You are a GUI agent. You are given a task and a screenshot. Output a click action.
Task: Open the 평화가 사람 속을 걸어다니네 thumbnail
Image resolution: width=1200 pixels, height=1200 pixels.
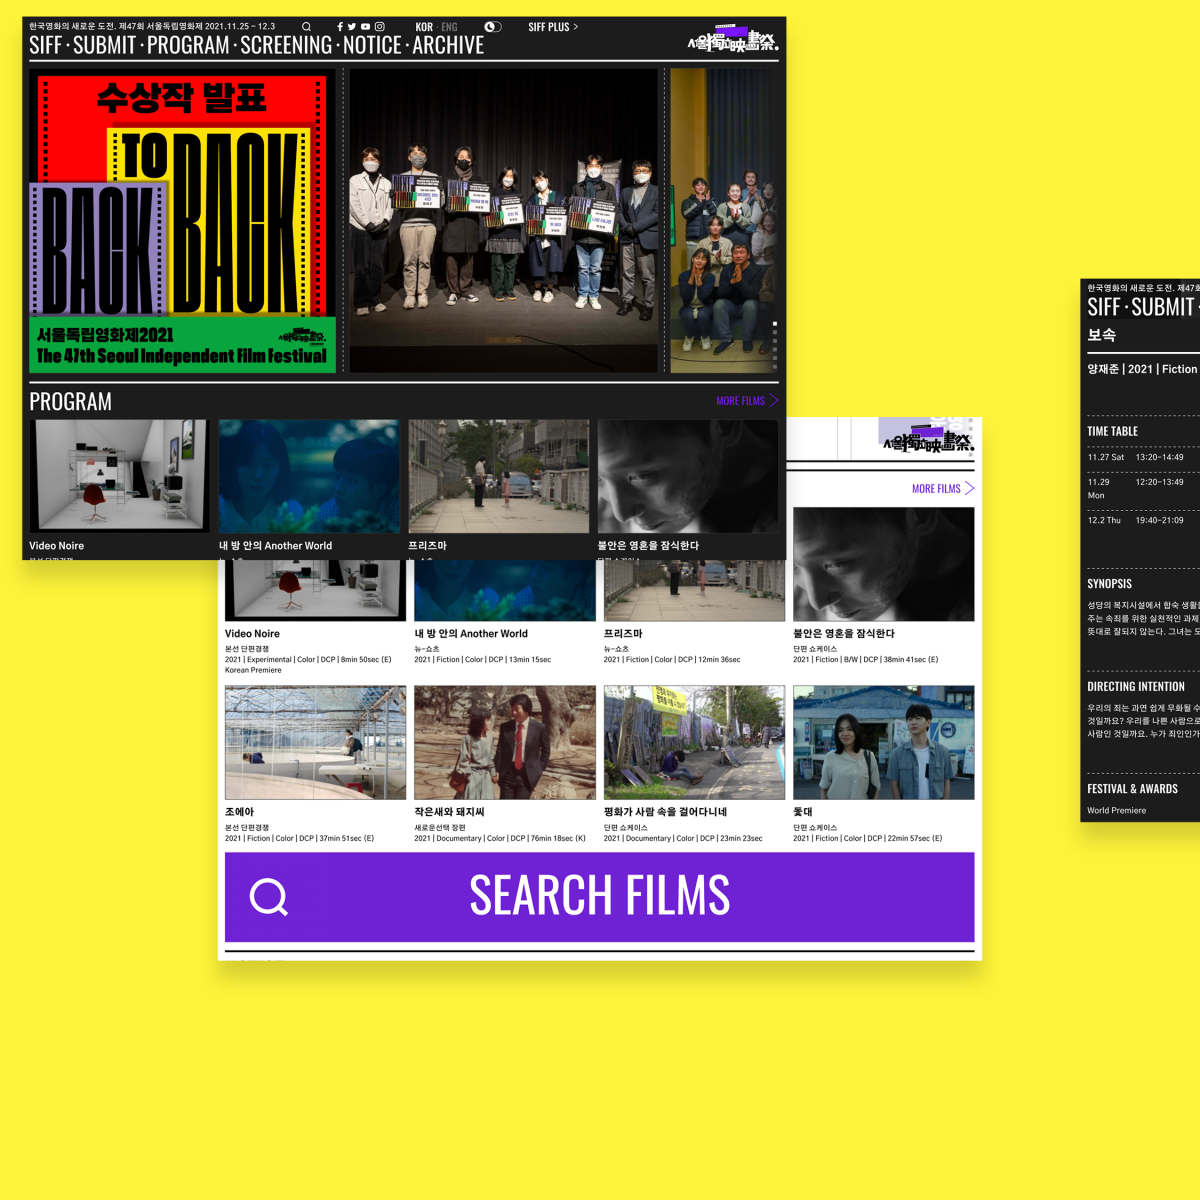coord(694,743)
